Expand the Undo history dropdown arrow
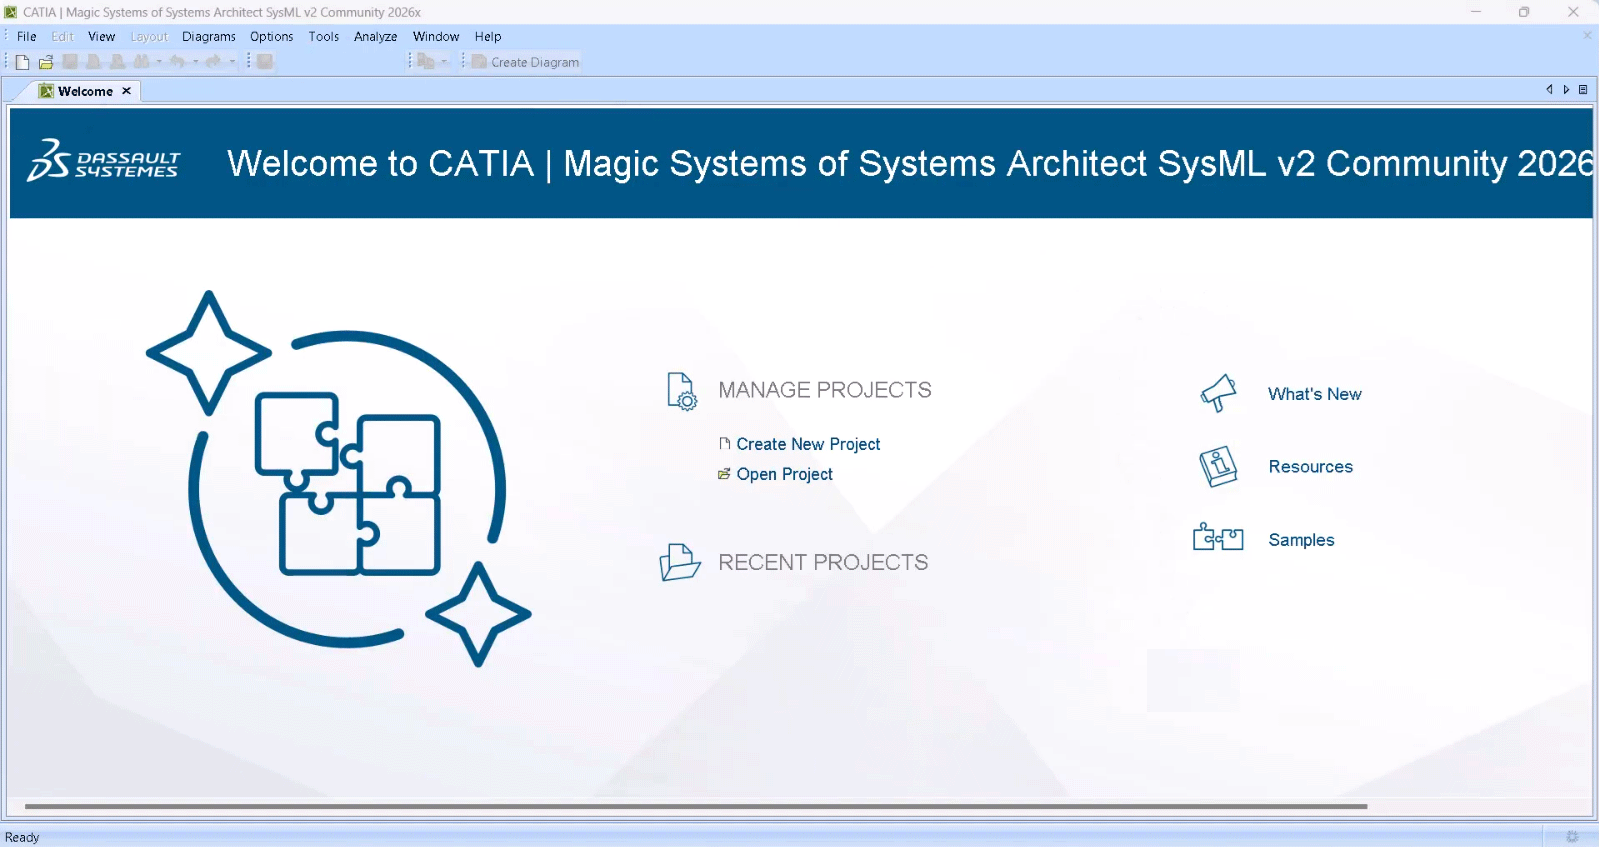Image resolution: width=1599 pixels, height=847 pixels. [x=195, y=62]
